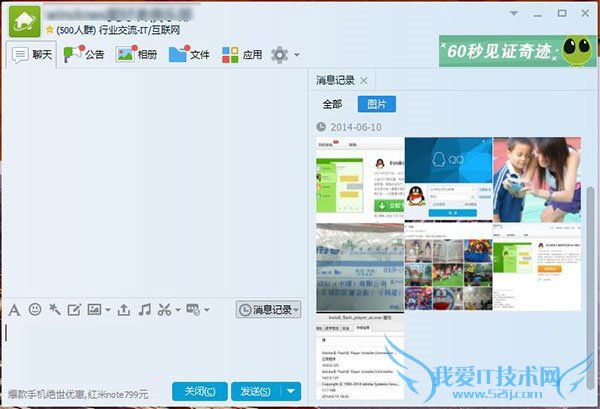
Task: Expand the 消息记录 button dropdown arrow
Action: tap(297, 310)
